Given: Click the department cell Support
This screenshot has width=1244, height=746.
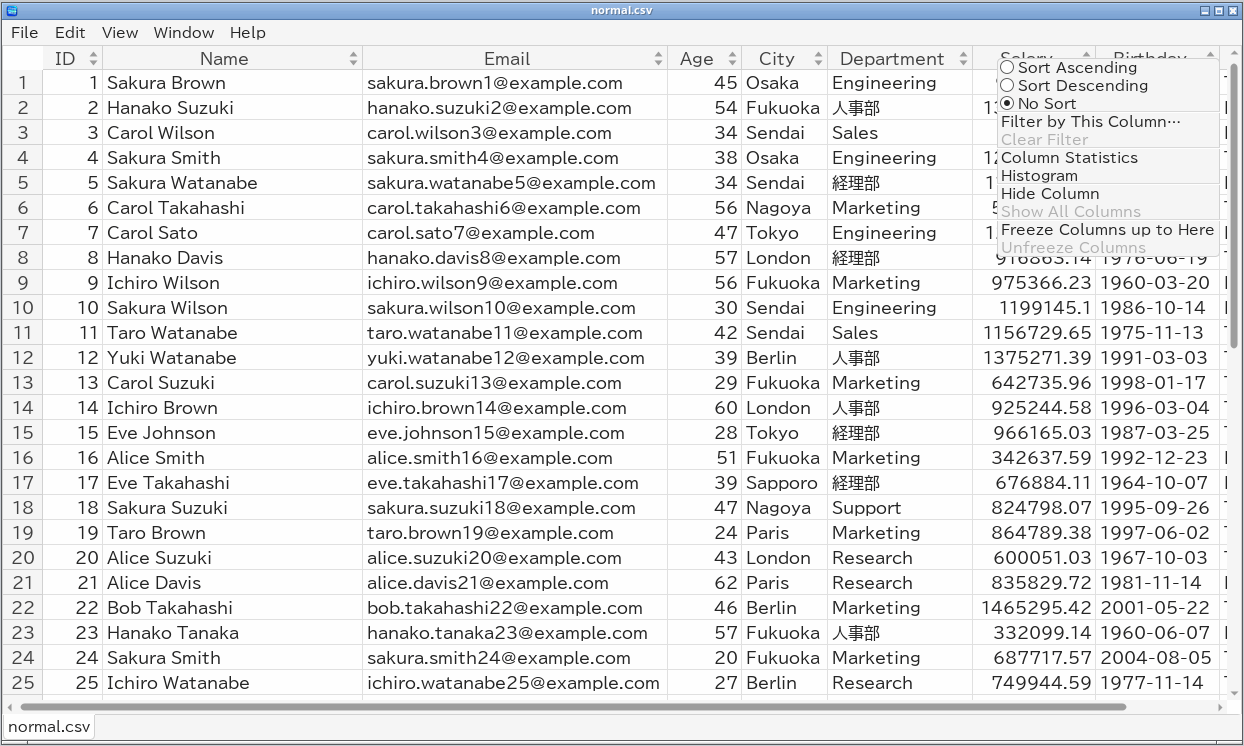Looking at the screenshot, I should 900,508.
